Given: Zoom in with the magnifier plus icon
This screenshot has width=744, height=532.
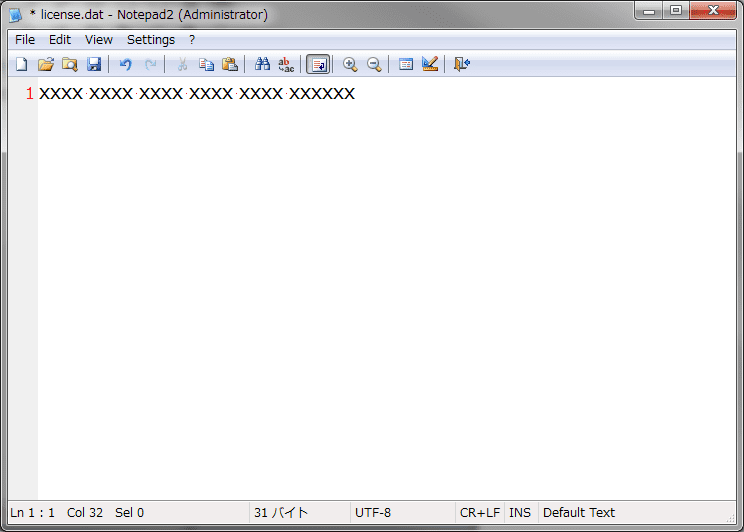Looking at the screenshot, I should pyautogui.click(x=350, y=64).
